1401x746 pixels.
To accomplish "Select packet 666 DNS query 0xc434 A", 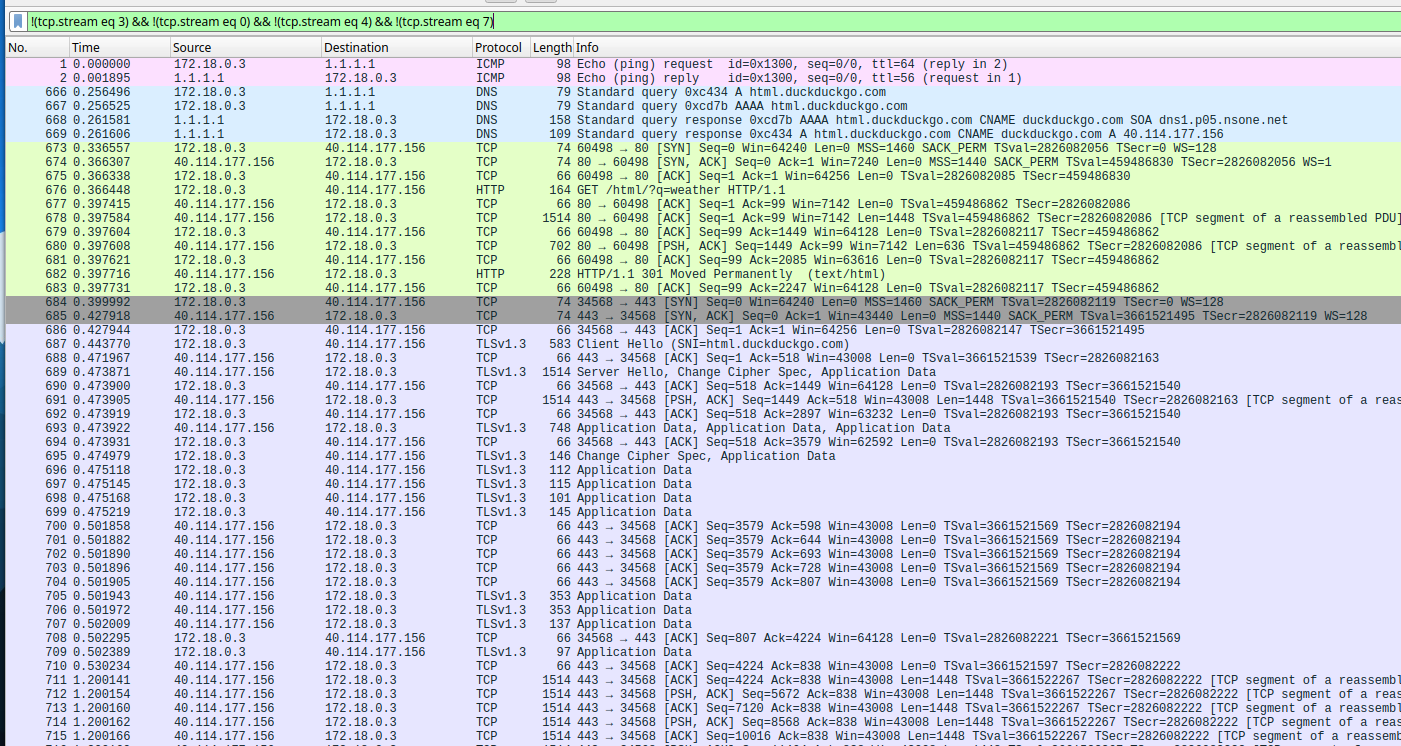I will tap(703, 92).
